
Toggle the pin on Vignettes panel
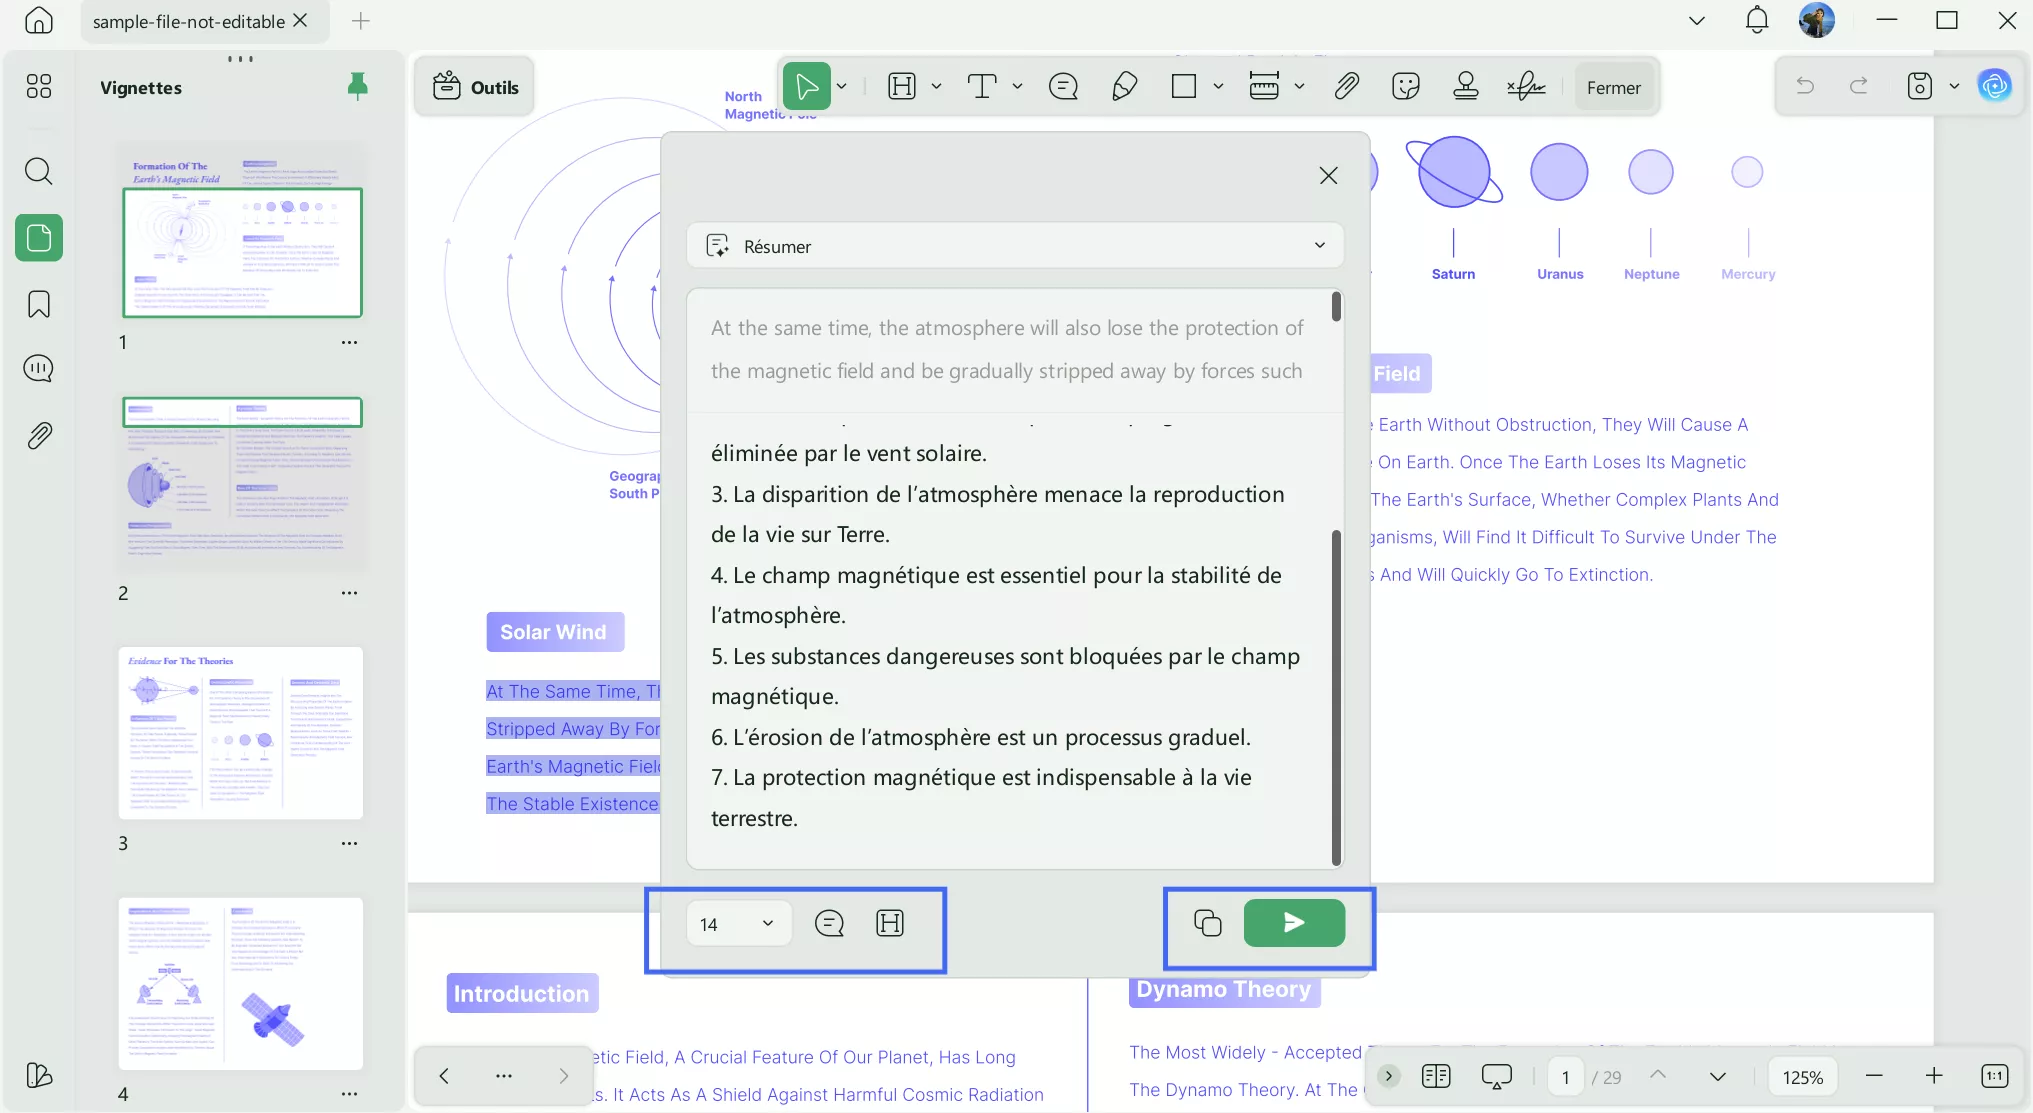tap(357, 87)
